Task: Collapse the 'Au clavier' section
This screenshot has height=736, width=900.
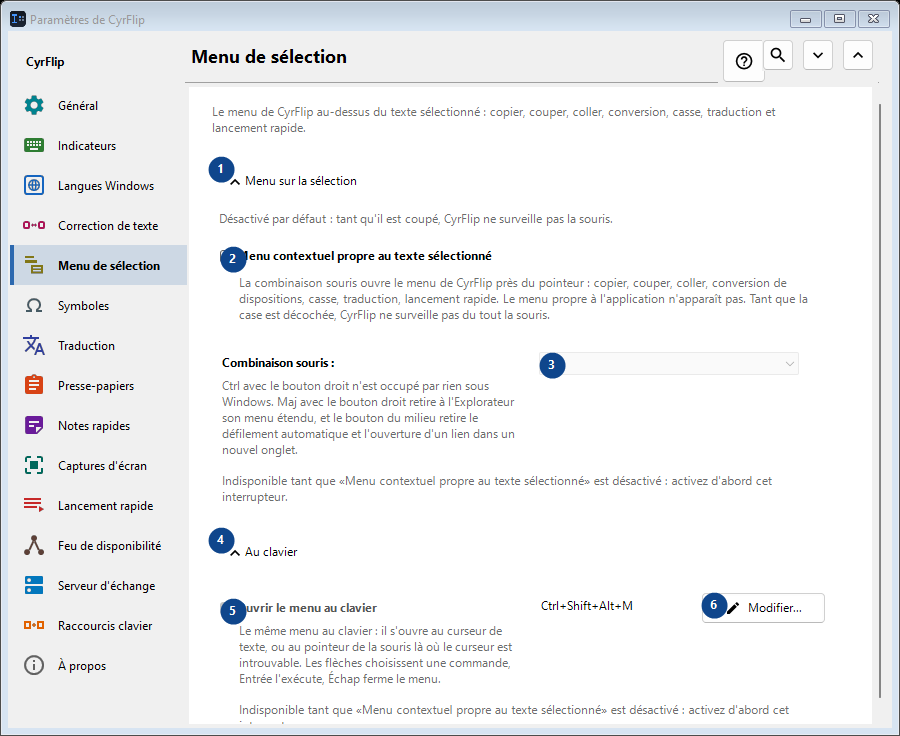Action: pos(235,552)
